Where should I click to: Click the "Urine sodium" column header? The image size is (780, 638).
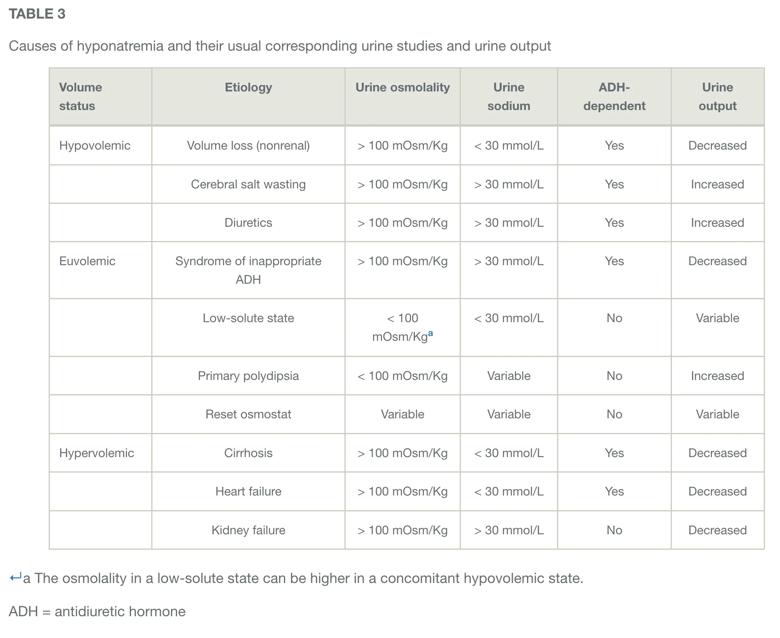pyautogui.click(x=508, y=96)
